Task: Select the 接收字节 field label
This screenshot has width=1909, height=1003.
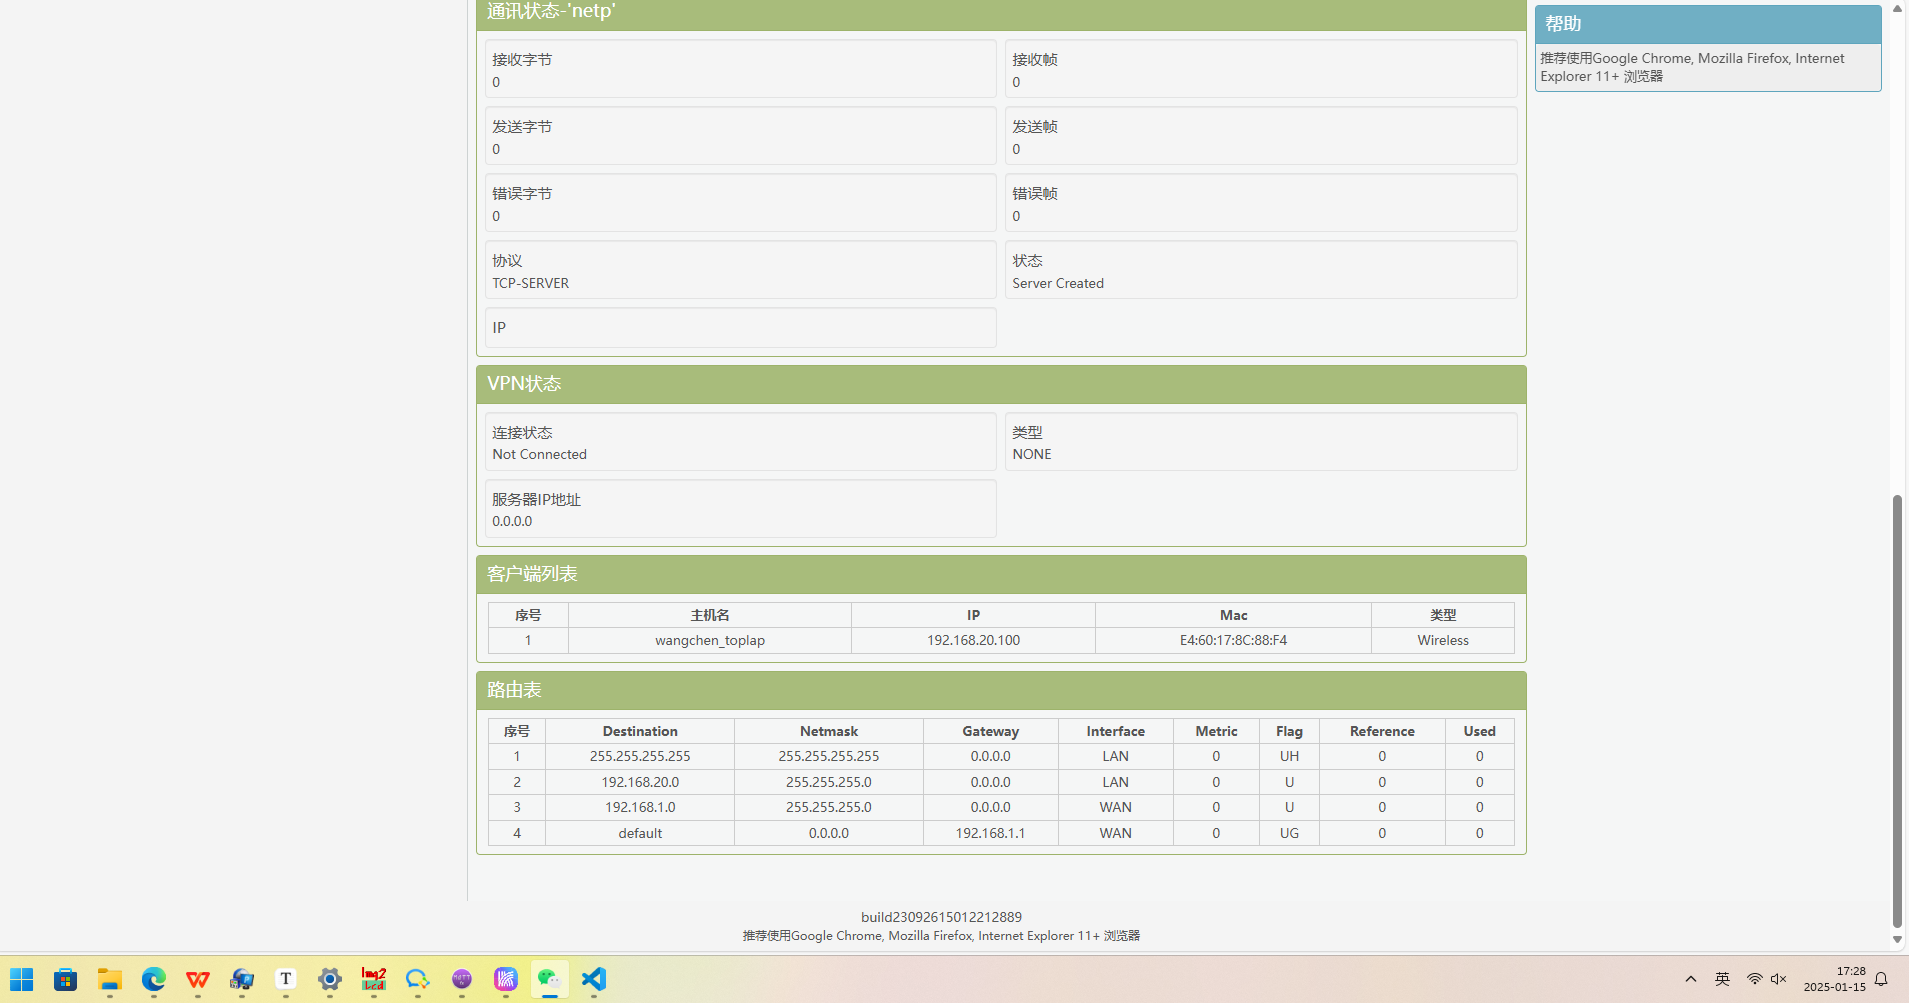Action: [x=522, y=60]
